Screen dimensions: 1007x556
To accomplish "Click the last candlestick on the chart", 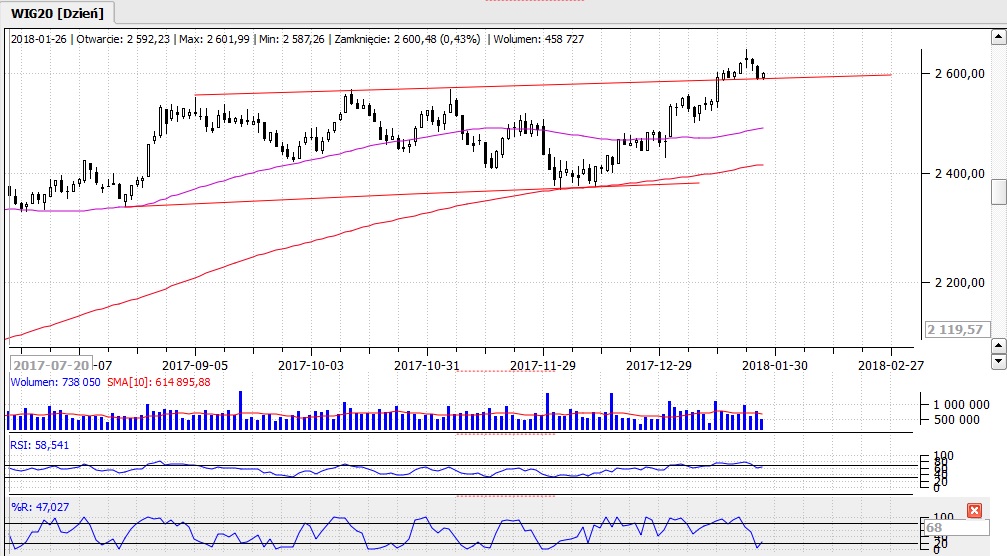I will pos(764,74).
